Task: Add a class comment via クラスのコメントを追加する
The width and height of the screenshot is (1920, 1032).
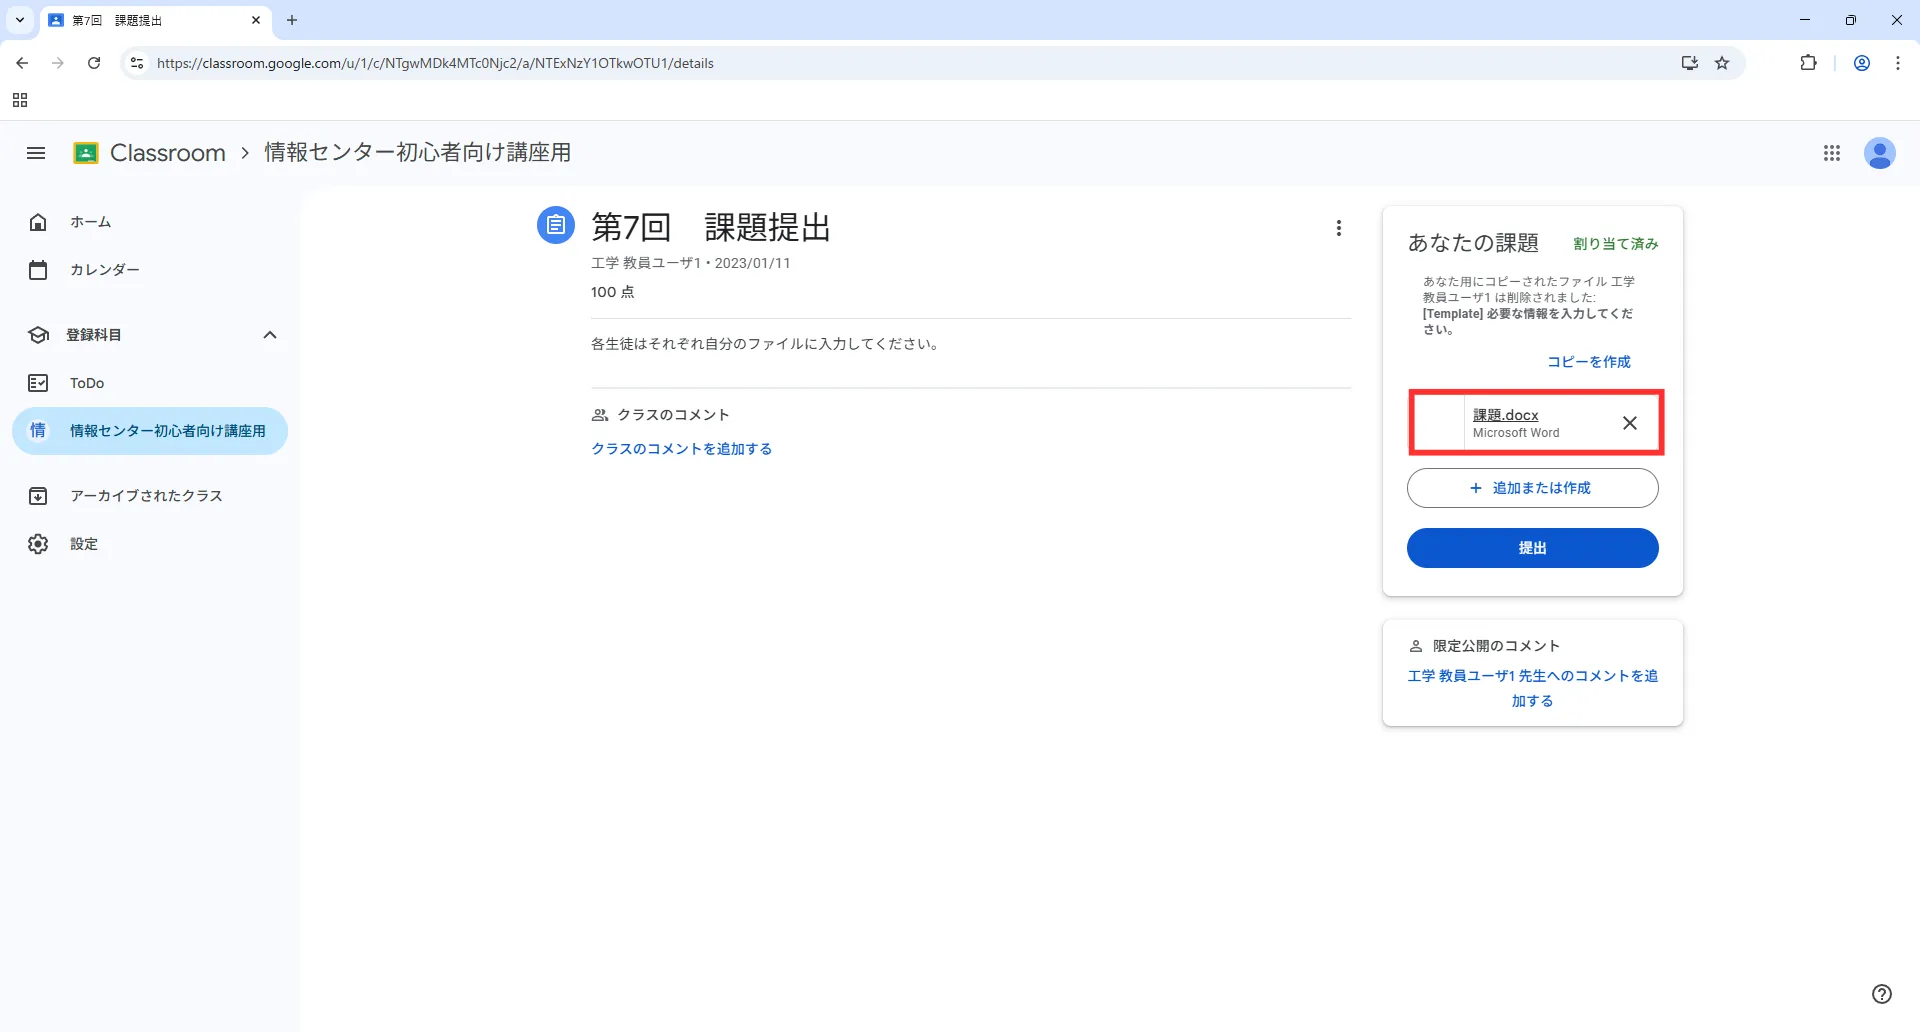Action: click(681, 449)
